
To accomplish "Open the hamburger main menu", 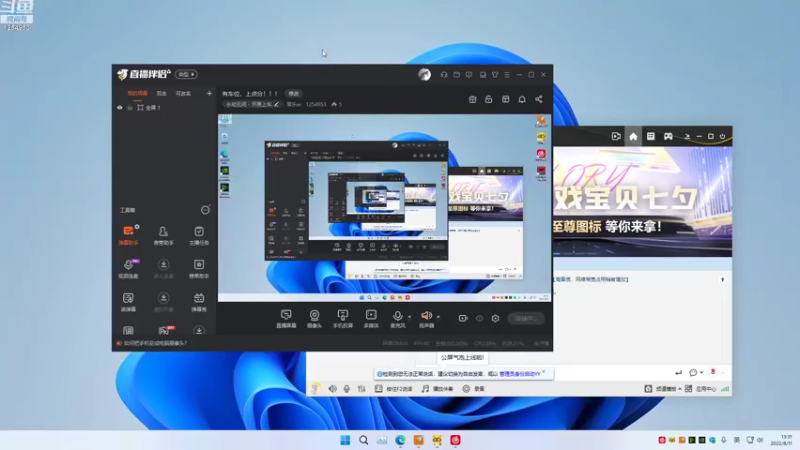I will click(507, 74).
